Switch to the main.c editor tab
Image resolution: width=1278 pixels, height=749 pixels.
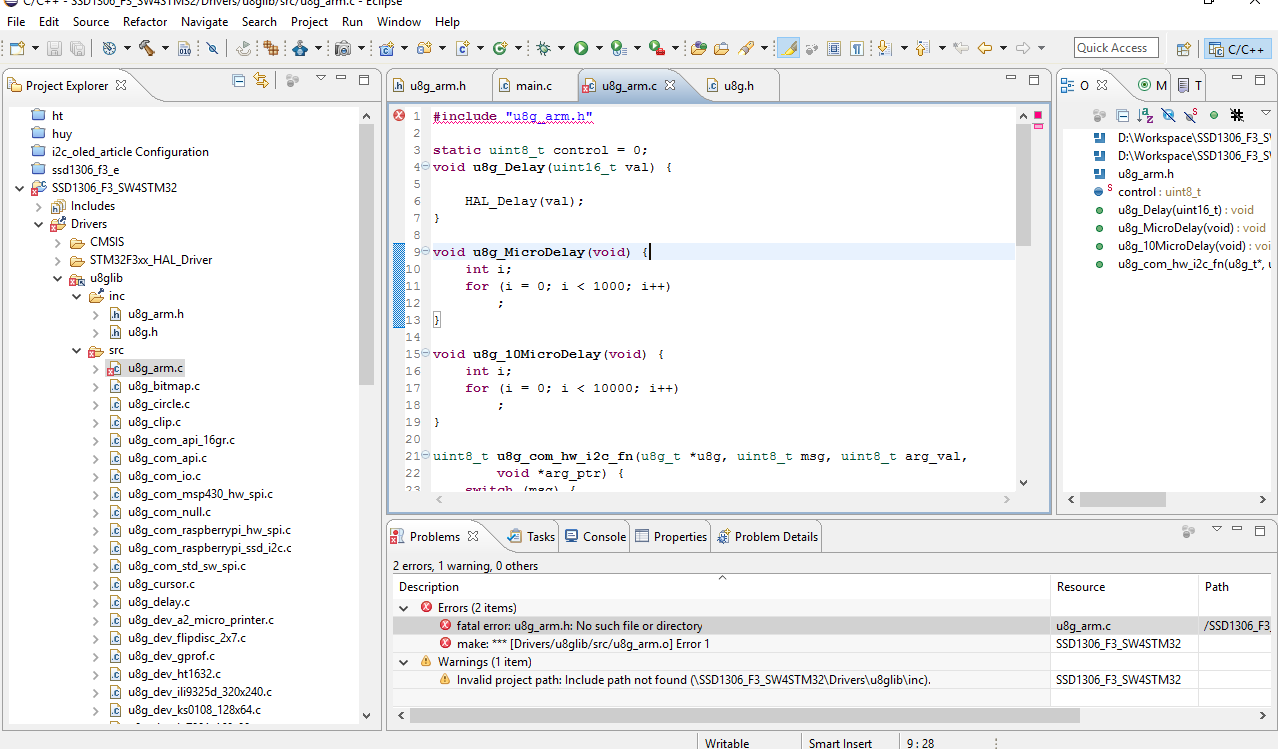coord(533,86)
